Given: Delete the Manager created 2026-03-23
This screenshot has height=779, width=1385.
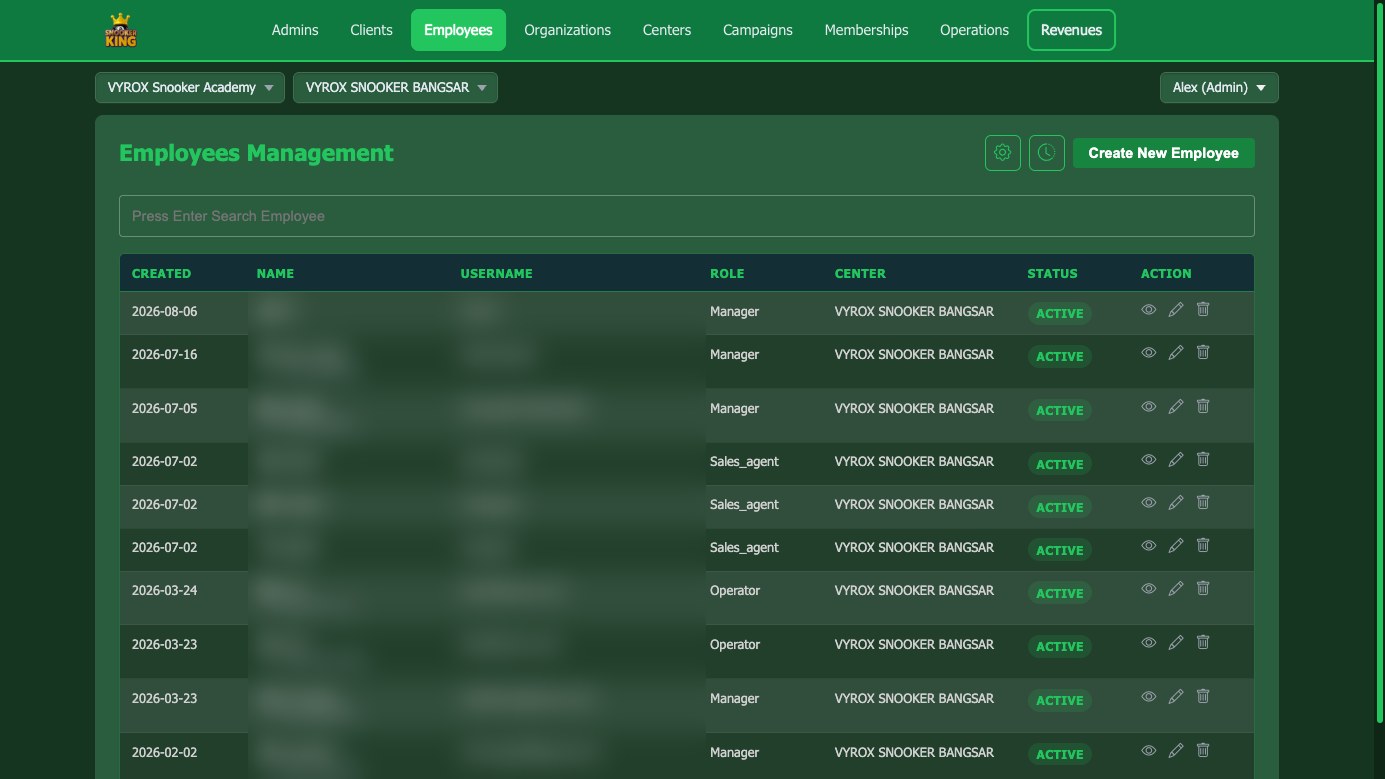Looking at the screenshot, I should point(1203,697).
